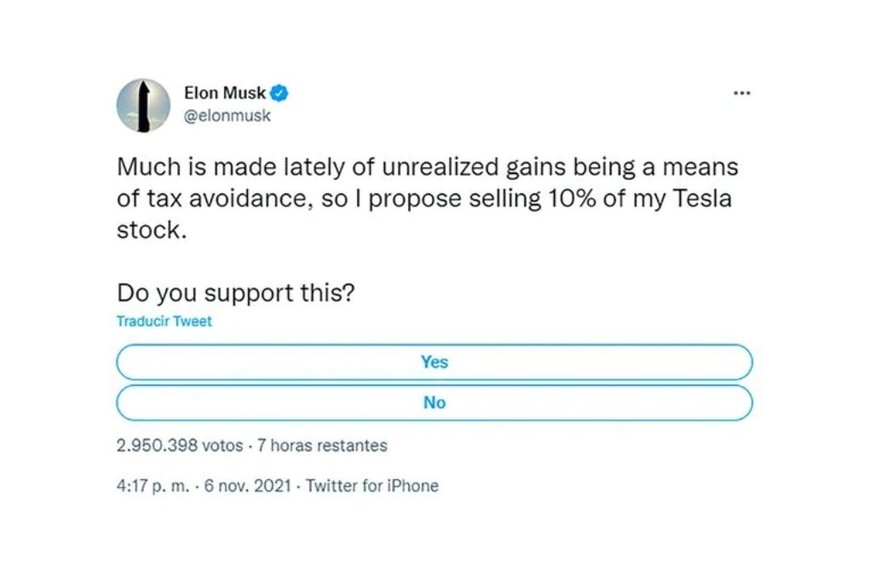Click the Elon Musk display name

[x=225, y=94]
